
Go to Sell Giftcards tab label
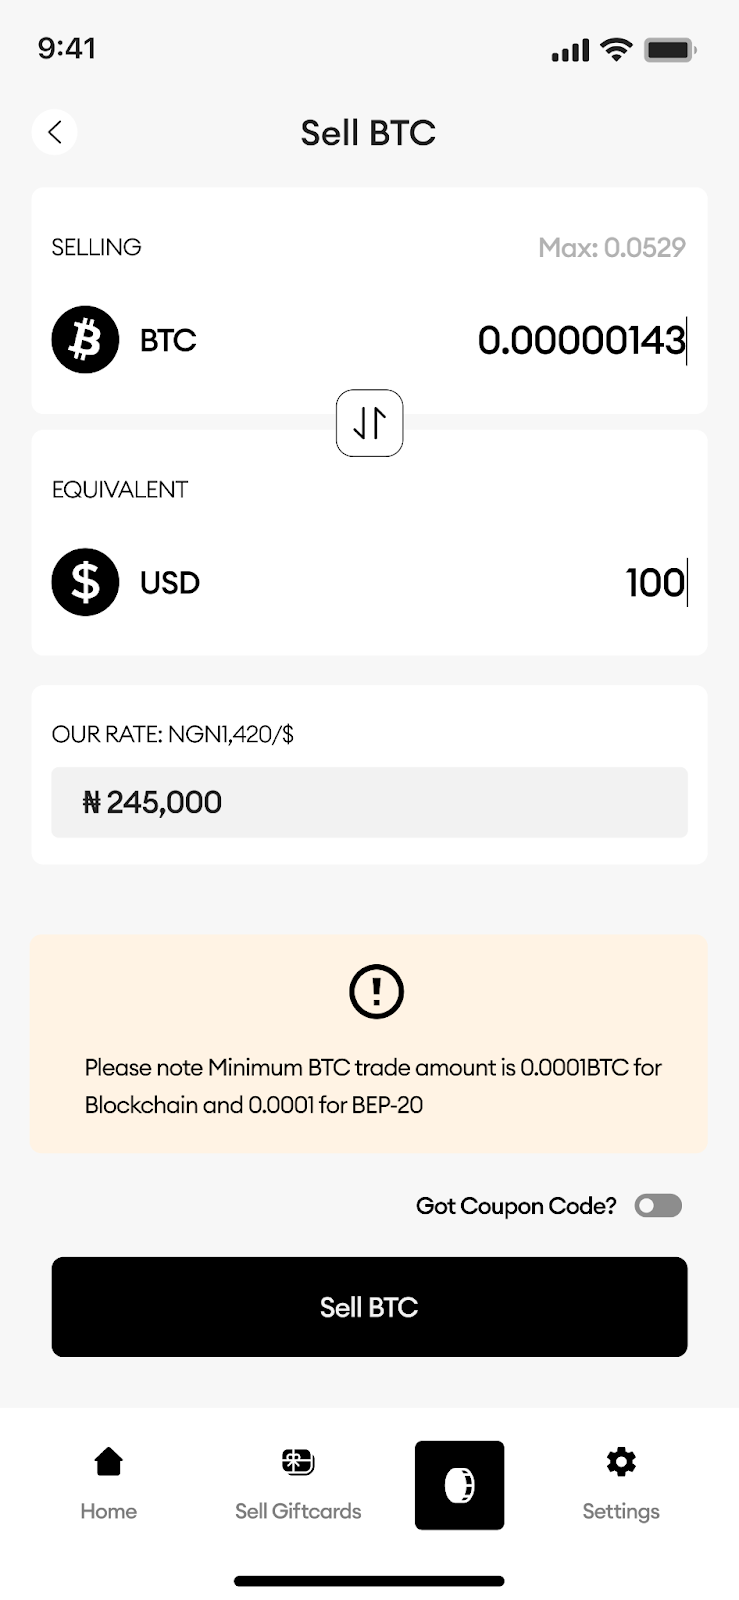click(298, 1511)
